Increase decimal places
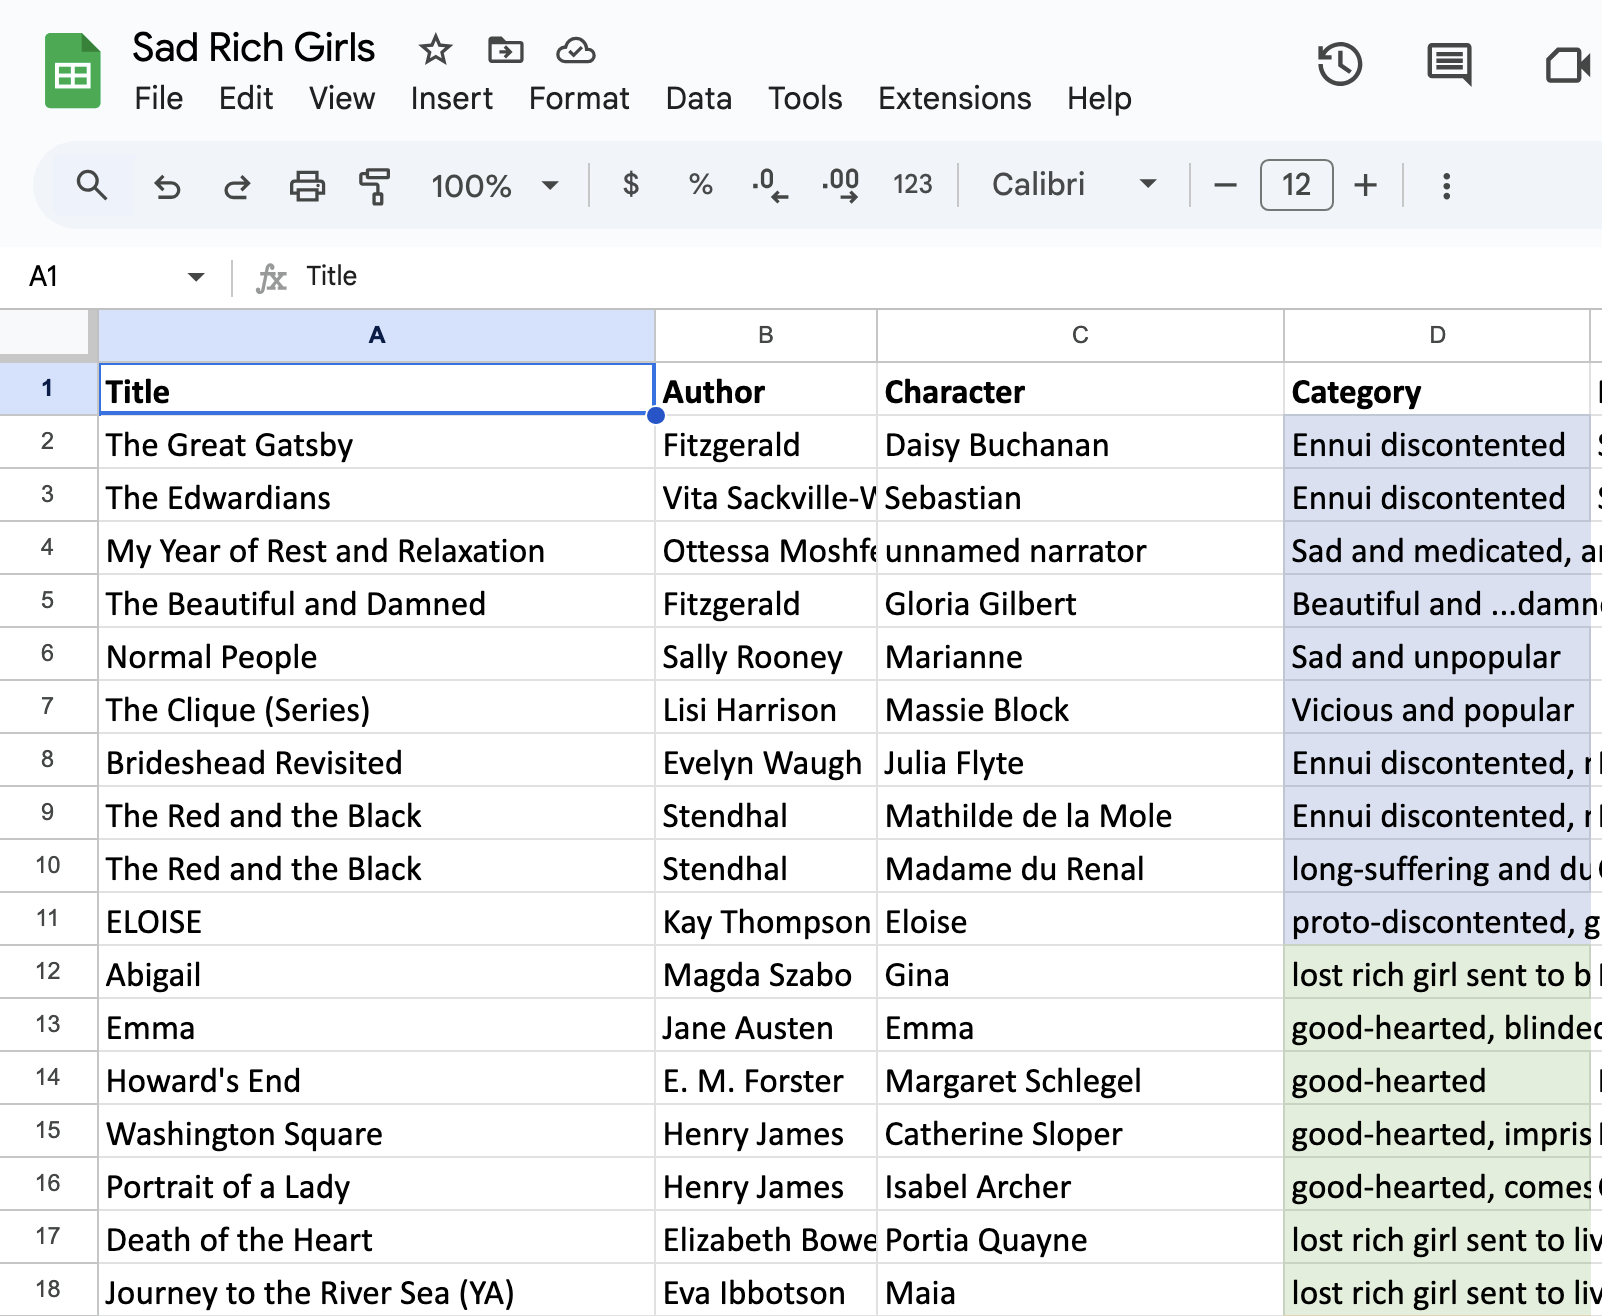Image resolution: width=1602 pixels, height=1316 pixels. tap(841, 185)
